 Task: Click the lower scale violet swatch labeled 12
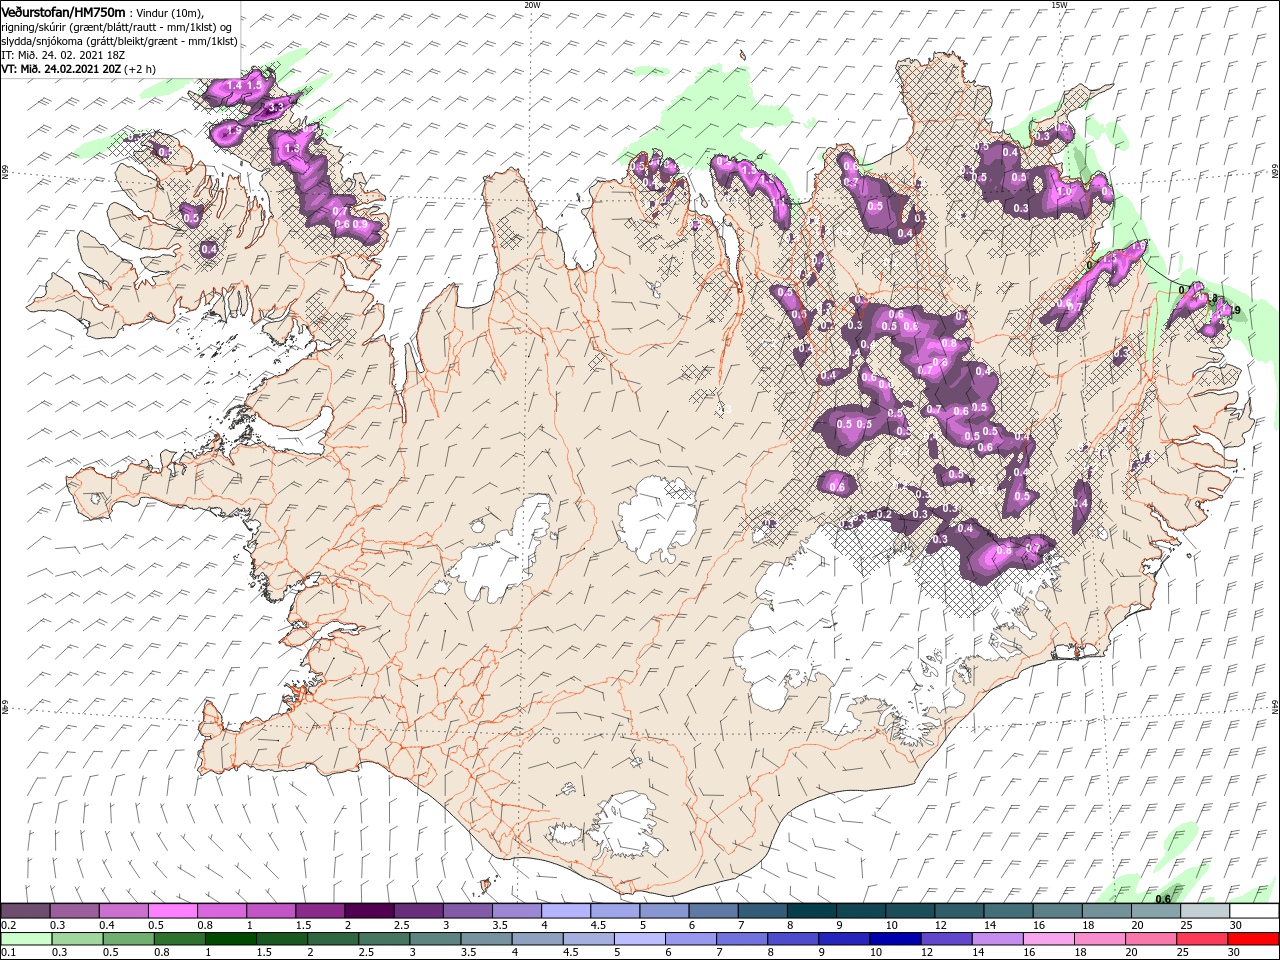(x=947, y=939)
